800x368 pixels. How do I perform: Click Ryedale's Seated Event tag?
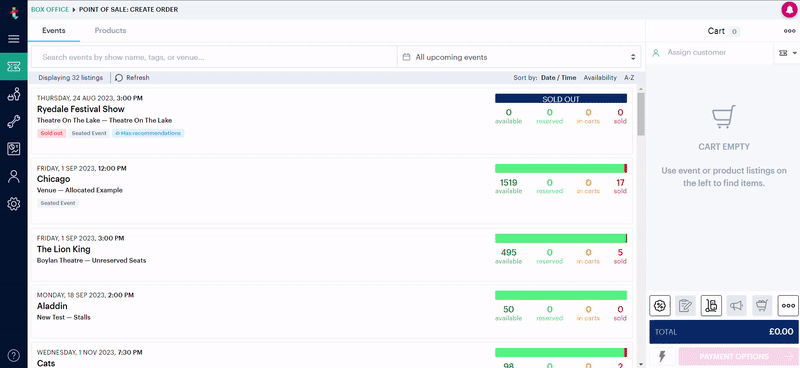(x=89, y=133)
